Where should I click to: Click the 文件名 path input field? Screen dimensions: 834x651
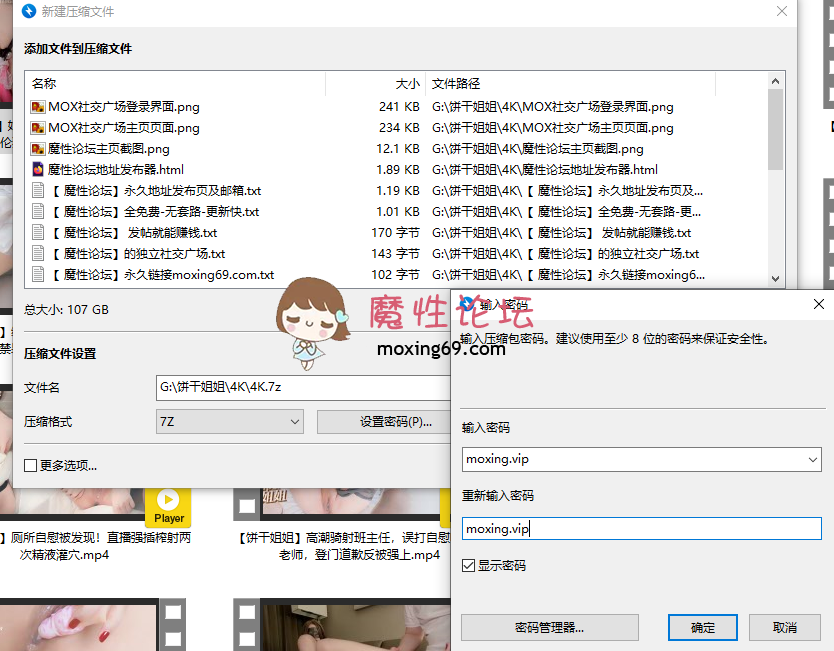(x=290, y=388)
